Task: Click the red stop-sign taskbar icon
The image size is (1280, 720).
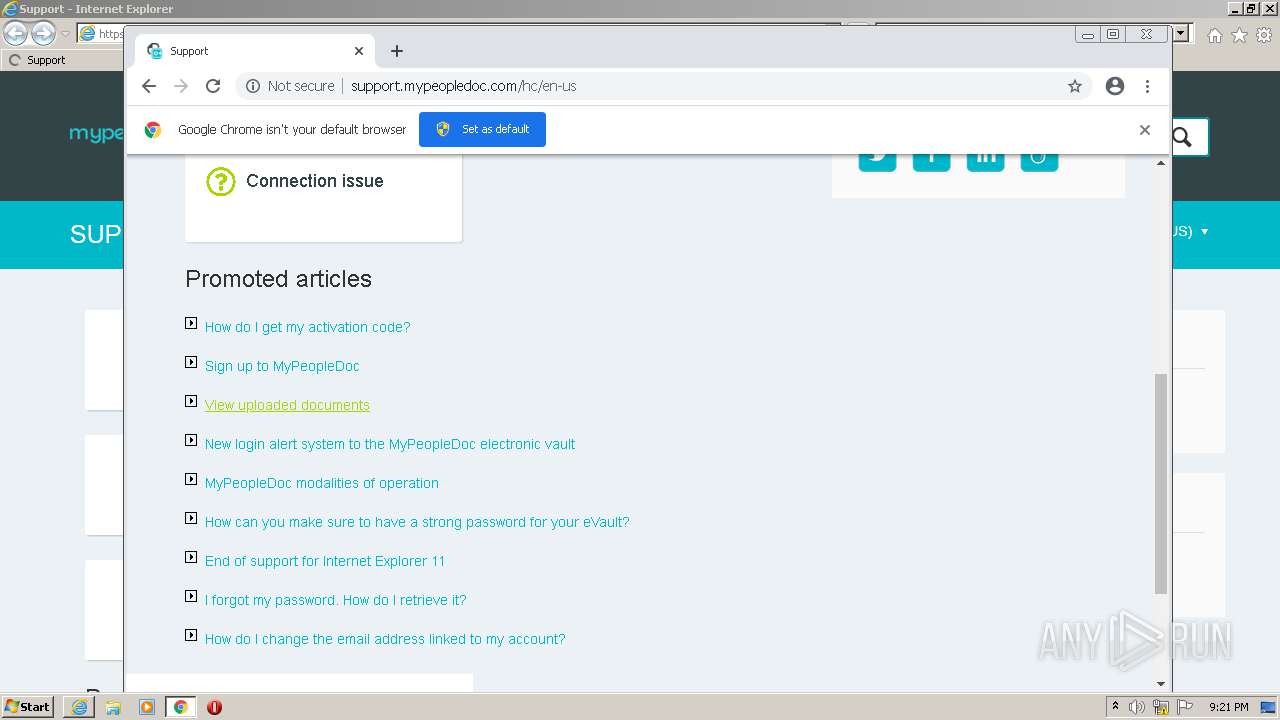Action: click(214, 707)
